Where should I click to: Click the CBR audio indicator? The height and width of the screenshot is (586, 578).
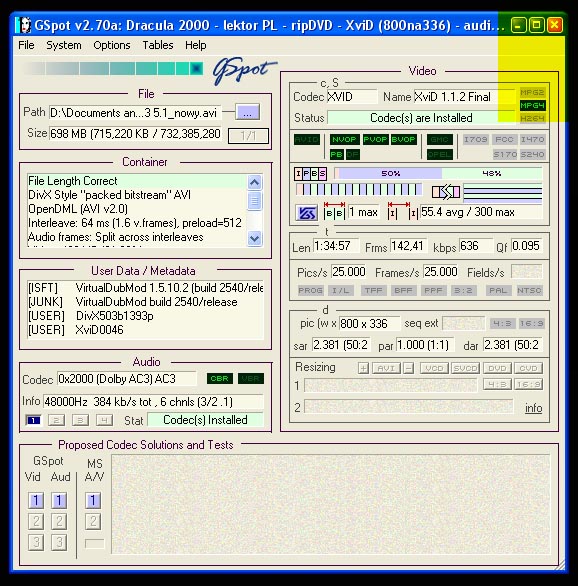pyautogui.click(x=220, y=379)
